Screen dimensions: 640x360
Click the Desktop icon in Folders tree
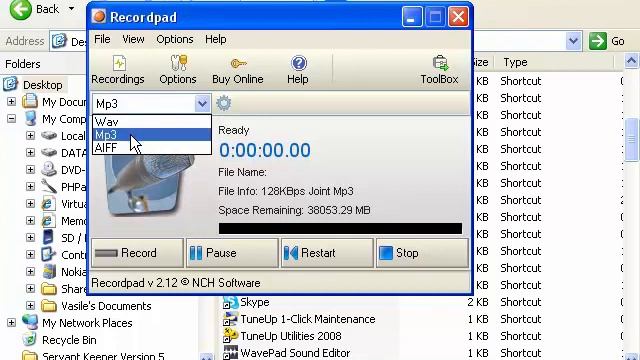pos(11,84)
